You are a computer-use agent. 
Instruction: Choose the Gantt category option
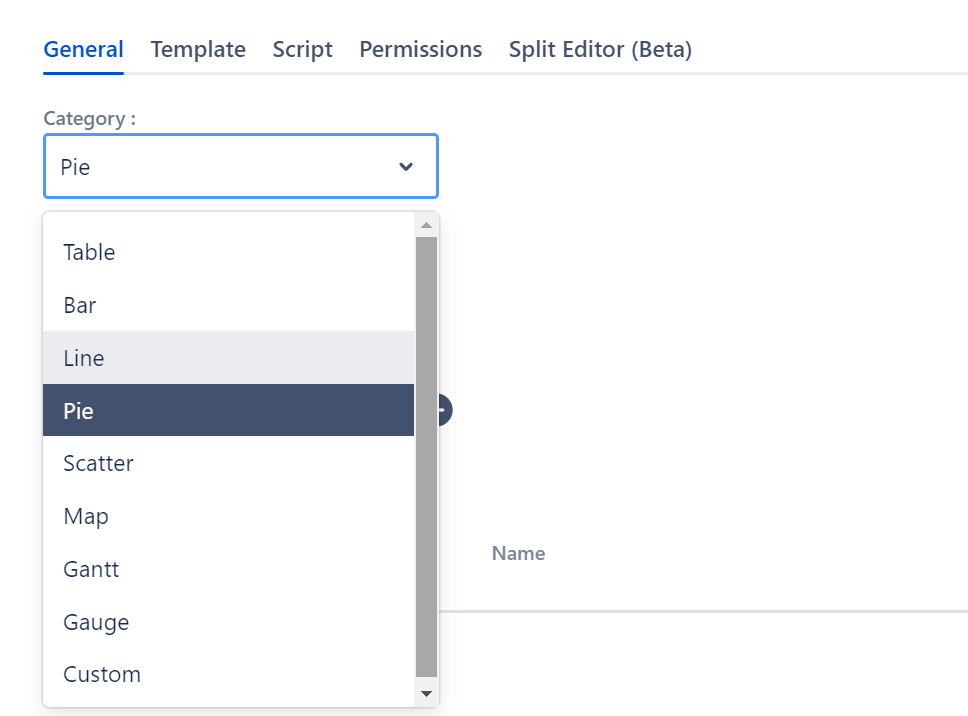(x=228, y=569)
